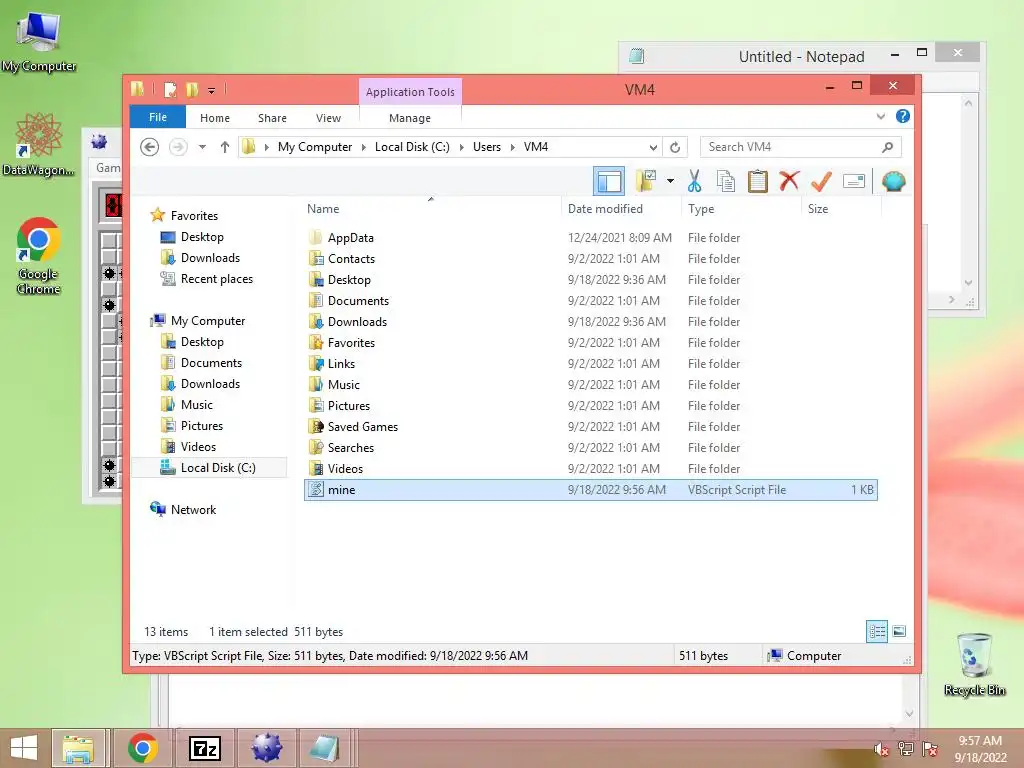Toggle the navigation pane layout button

click(609, 182)
